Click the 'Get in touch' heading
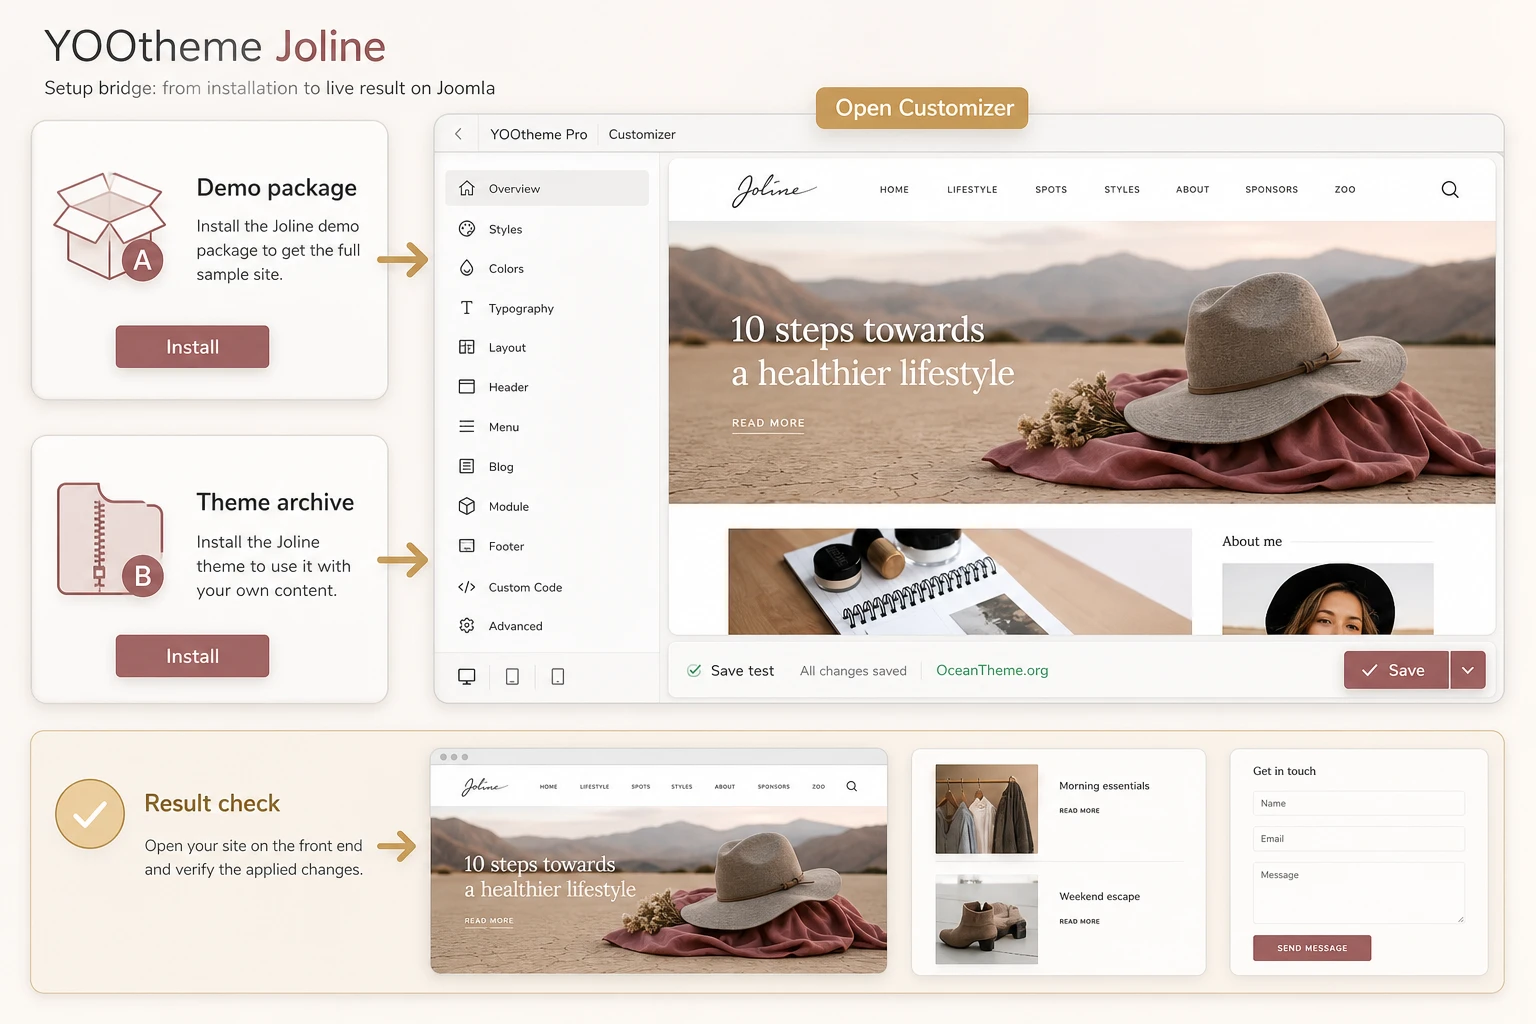Screen dimensions: 1536x1024 tap(1284, 771)
